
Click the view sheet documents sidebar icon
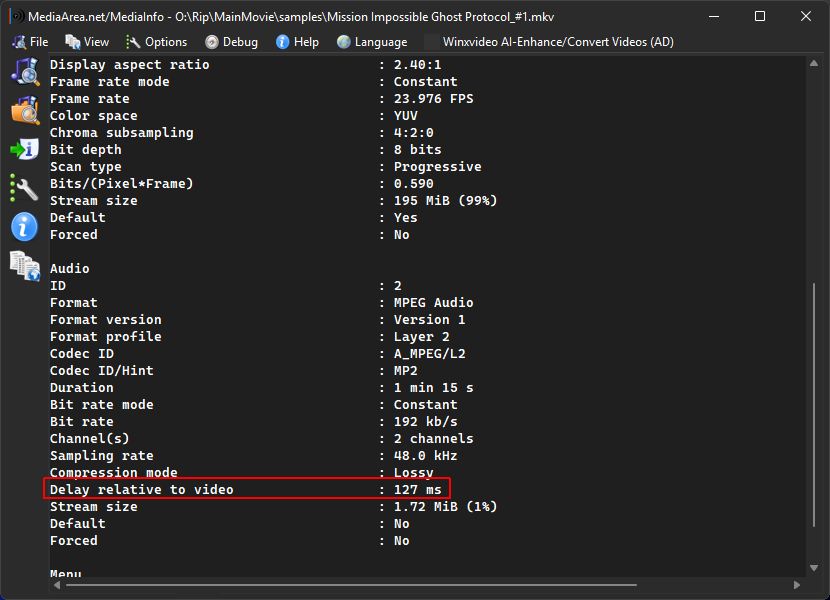pyautogui.click(x=25, y=266)
